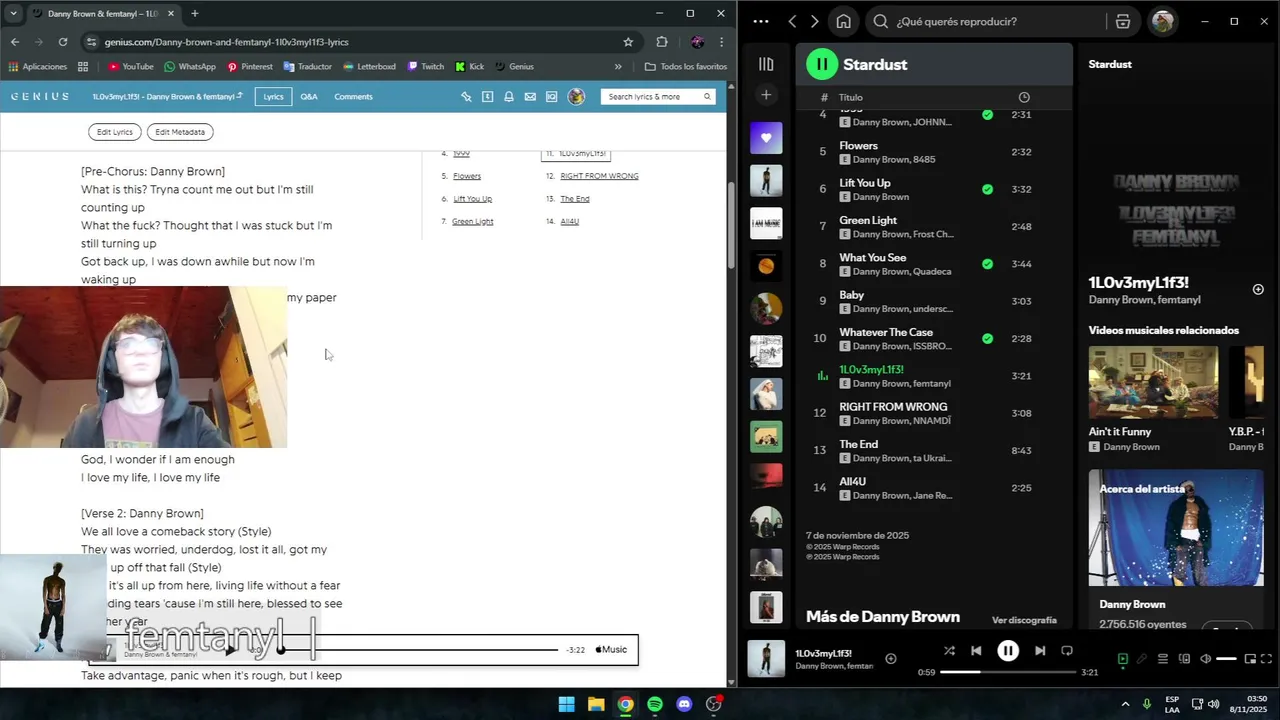Go forward in Spotify navigation
The height and width of the screenshot is (720, 1280).
[x=814, y=21]
